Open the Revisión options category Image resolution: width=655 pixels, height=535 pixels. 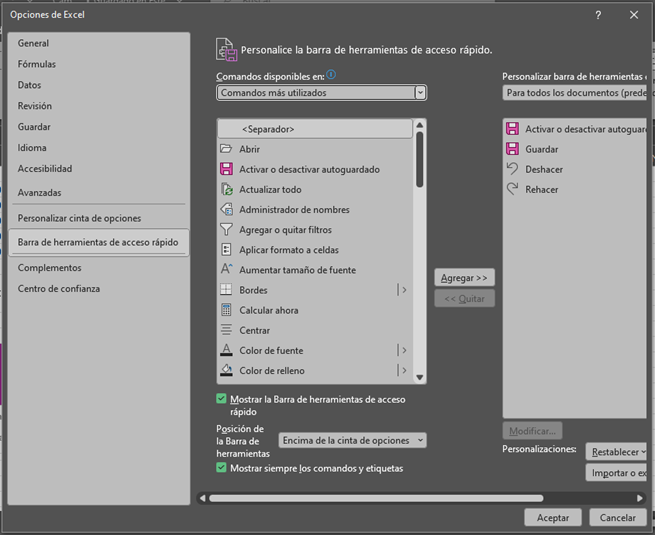99,106
